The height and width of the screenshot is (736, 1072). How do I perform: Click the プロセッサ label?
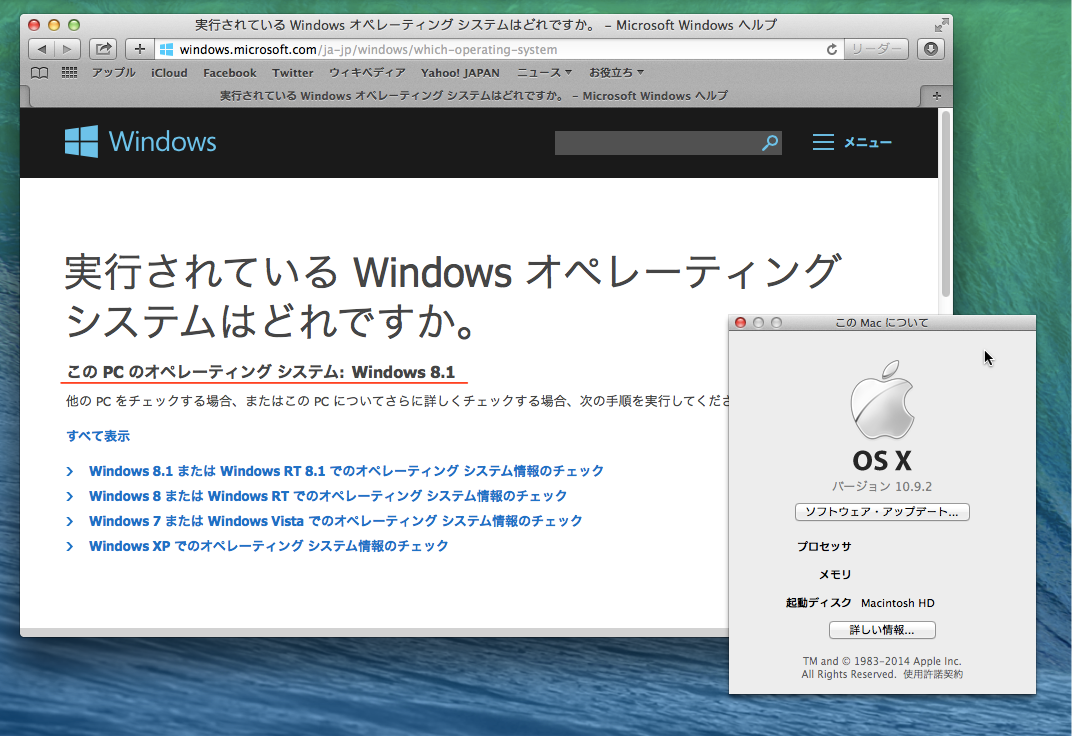(x=824, y=547)
